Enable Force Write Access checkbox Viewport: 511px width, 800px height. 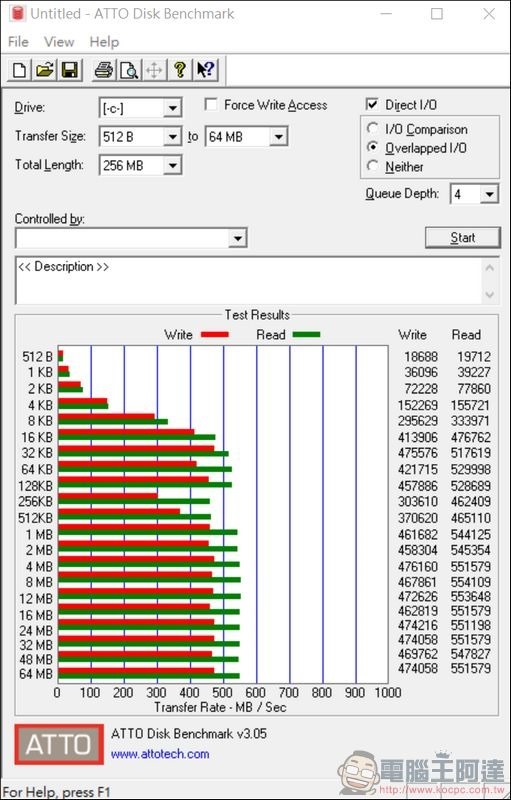(211, 105)
